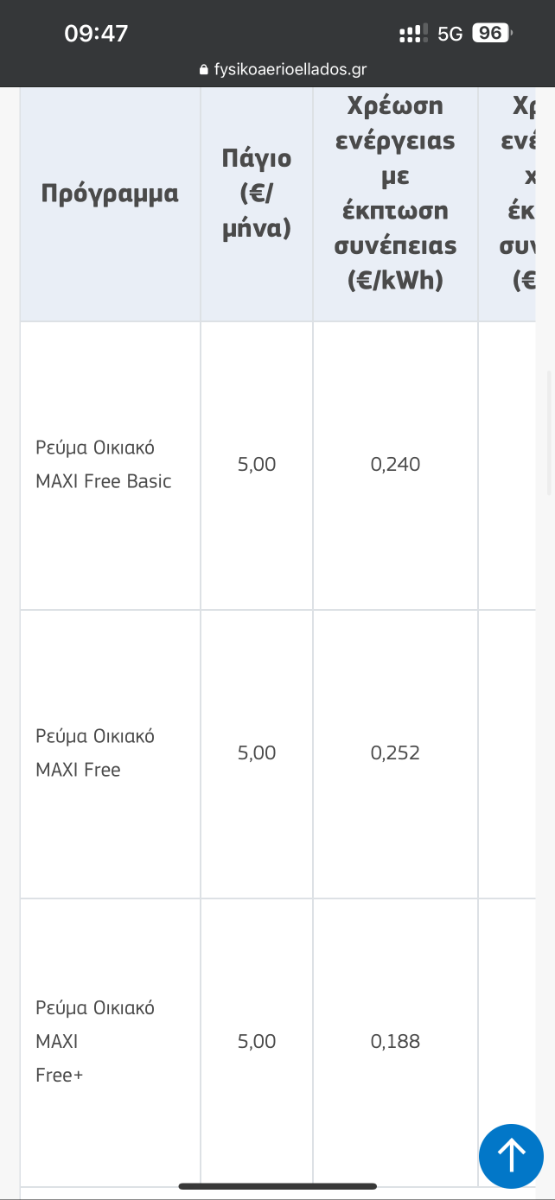Tap the 0,188 energy charge cell
This screenshot has height=1200, width=555.
click(395, 1041)
